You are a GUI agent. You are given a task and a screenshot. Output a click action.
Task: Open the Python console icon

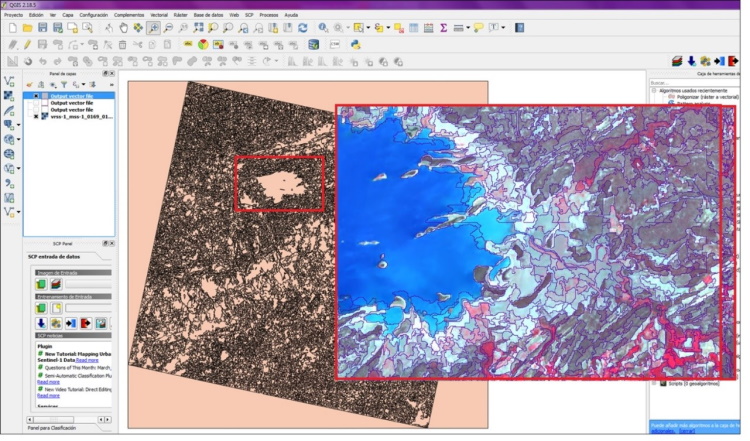pyautogui.click(x=354, y=44)
